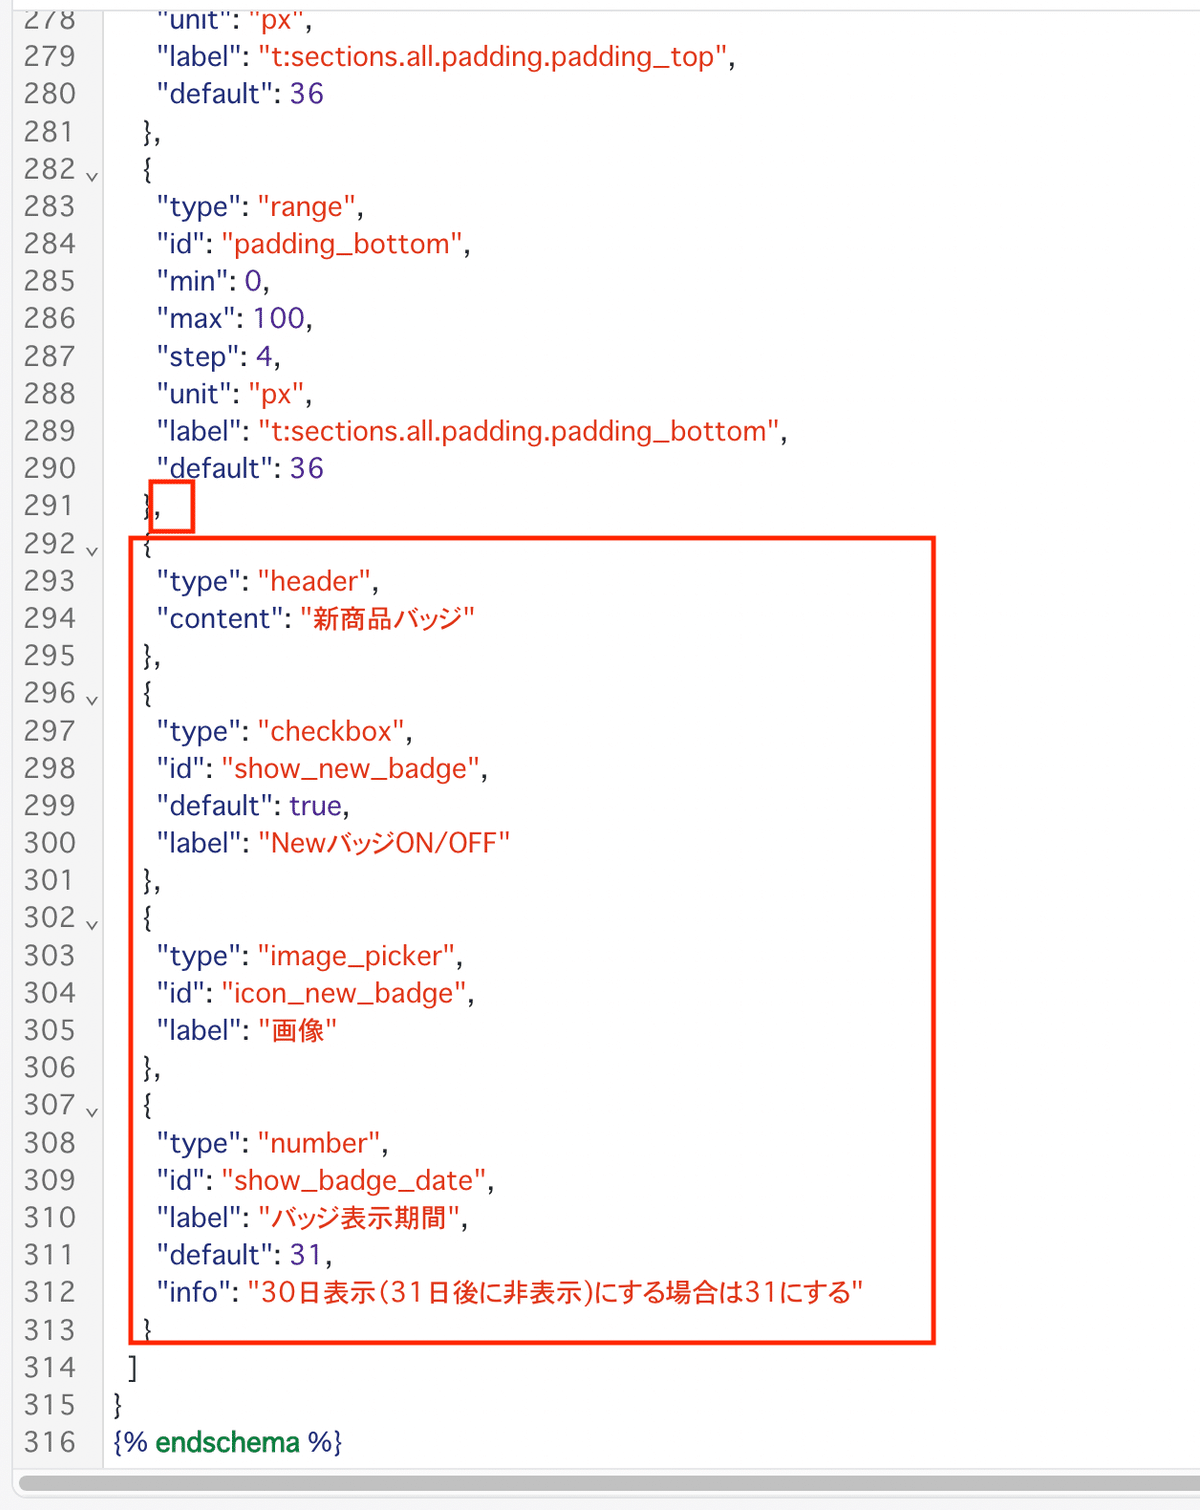The height and width of the screenshot is (1510, 1200).
Task: Click the "show_new_badge" id string
Action: 350,768
